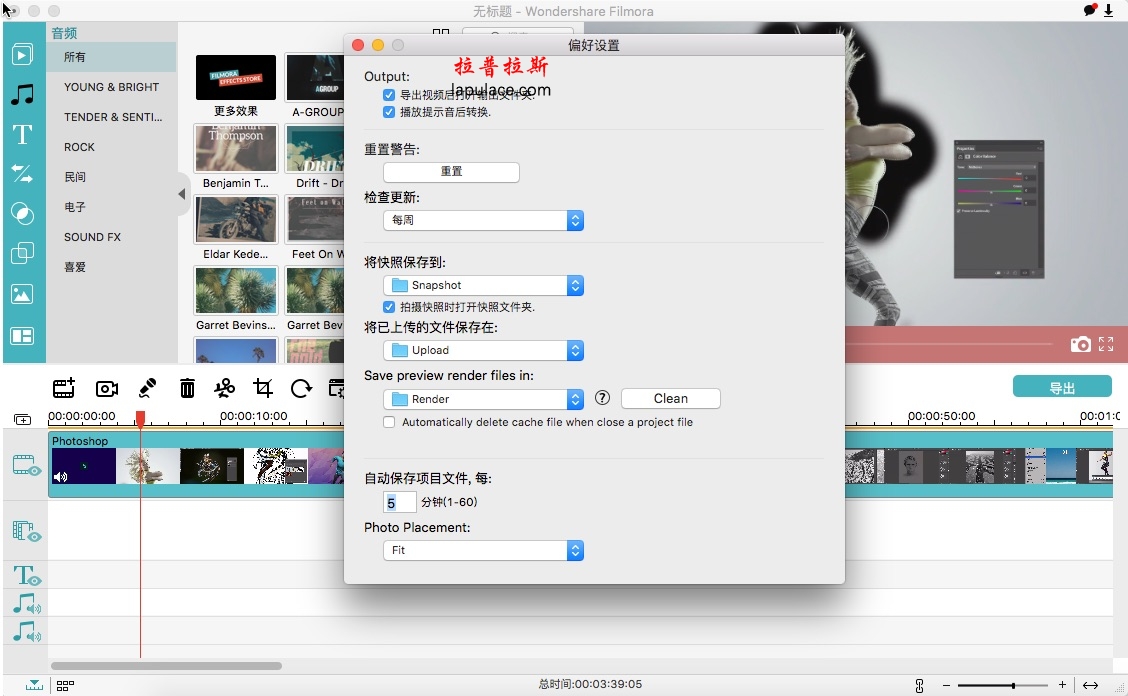Image resolution: width=1128 pixels, height=696 pixels.
Task: Open the Split screen icon in sidebar
Action: pos(22,335)
